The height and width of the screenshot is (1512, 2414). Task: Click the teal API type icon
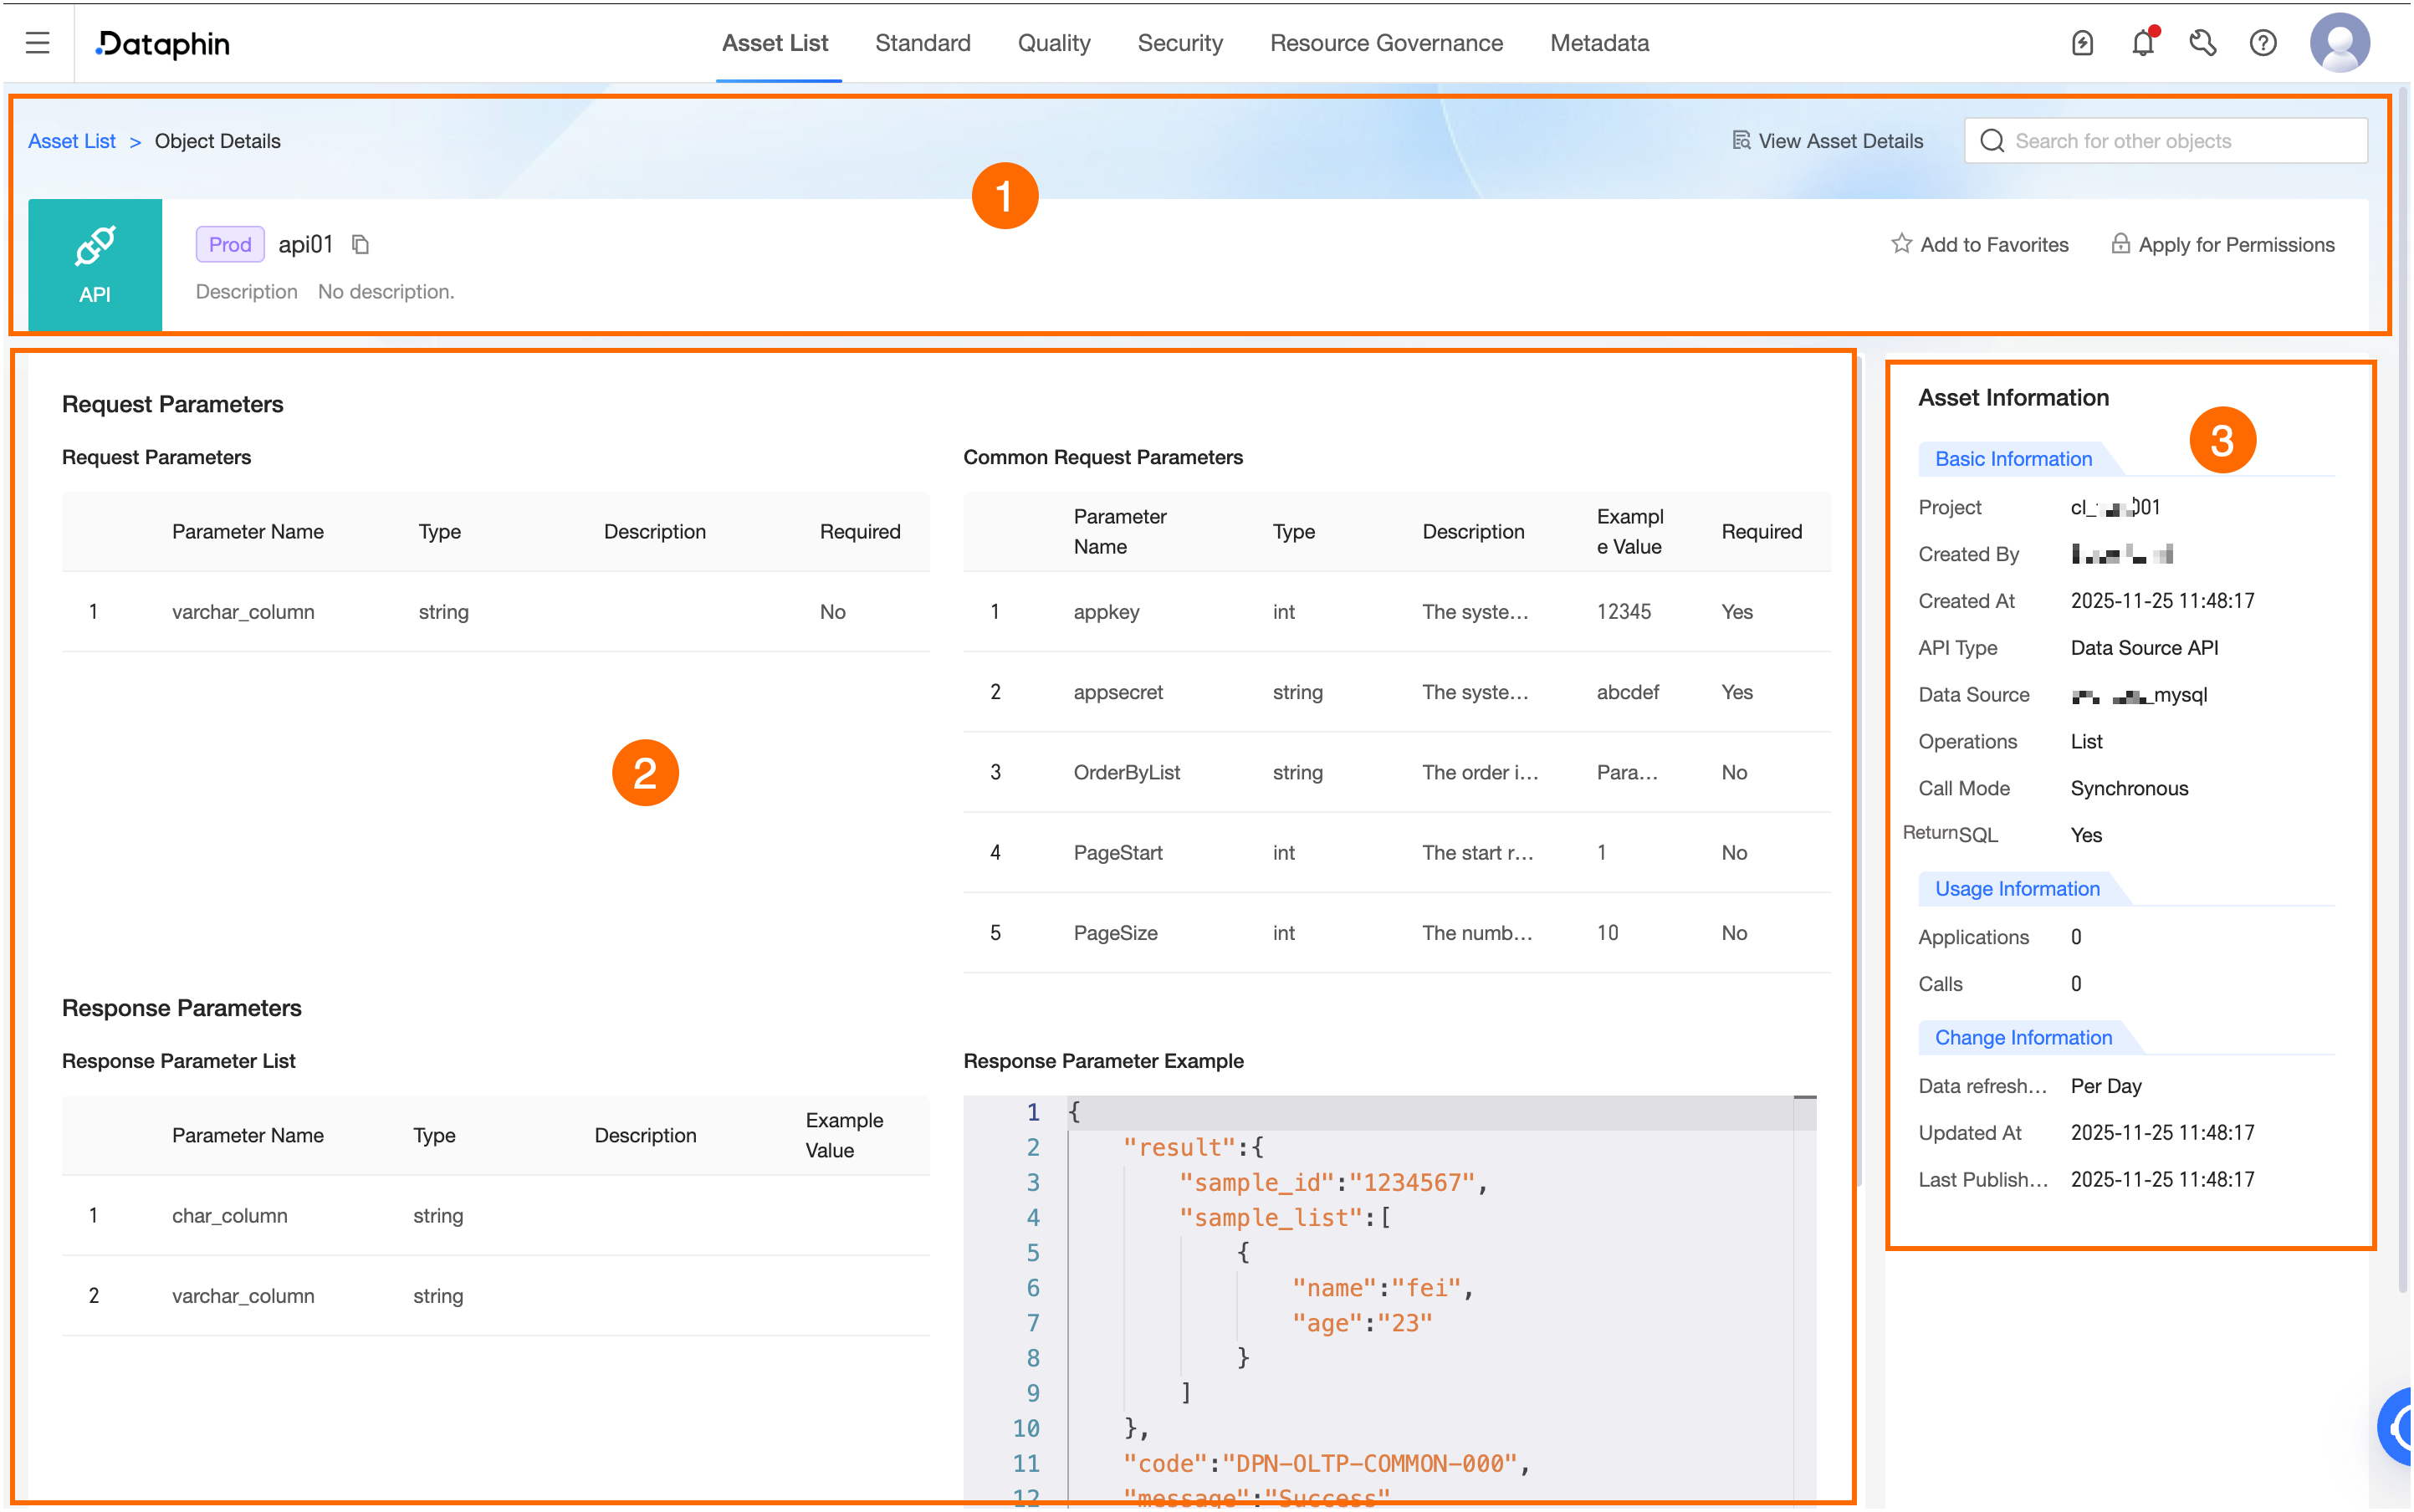pos(95,265)
